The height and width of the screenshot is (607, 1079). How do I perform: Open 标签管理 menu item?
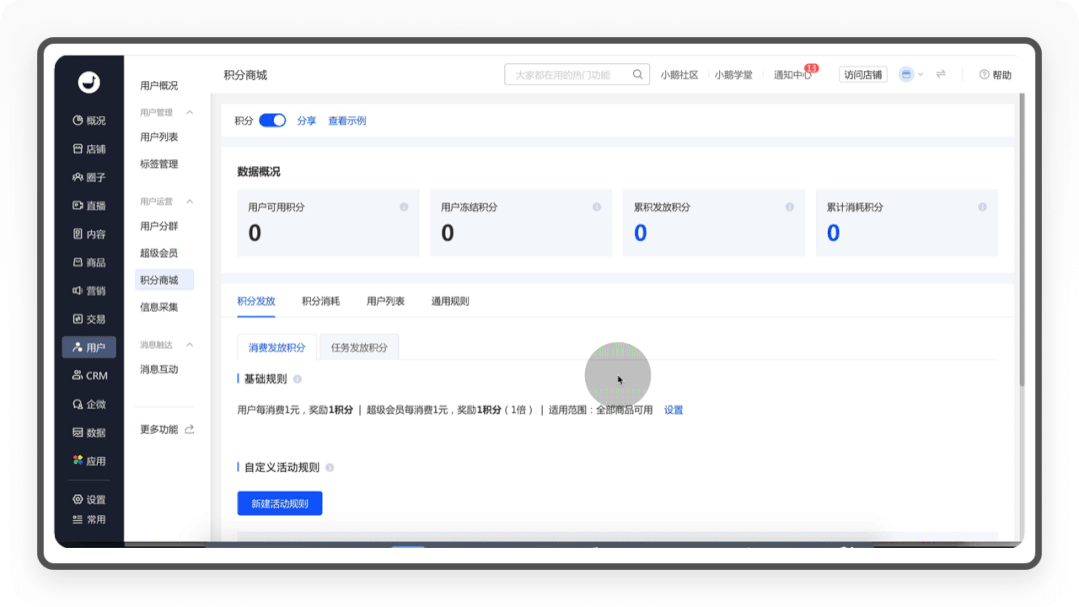click(159, 164)
